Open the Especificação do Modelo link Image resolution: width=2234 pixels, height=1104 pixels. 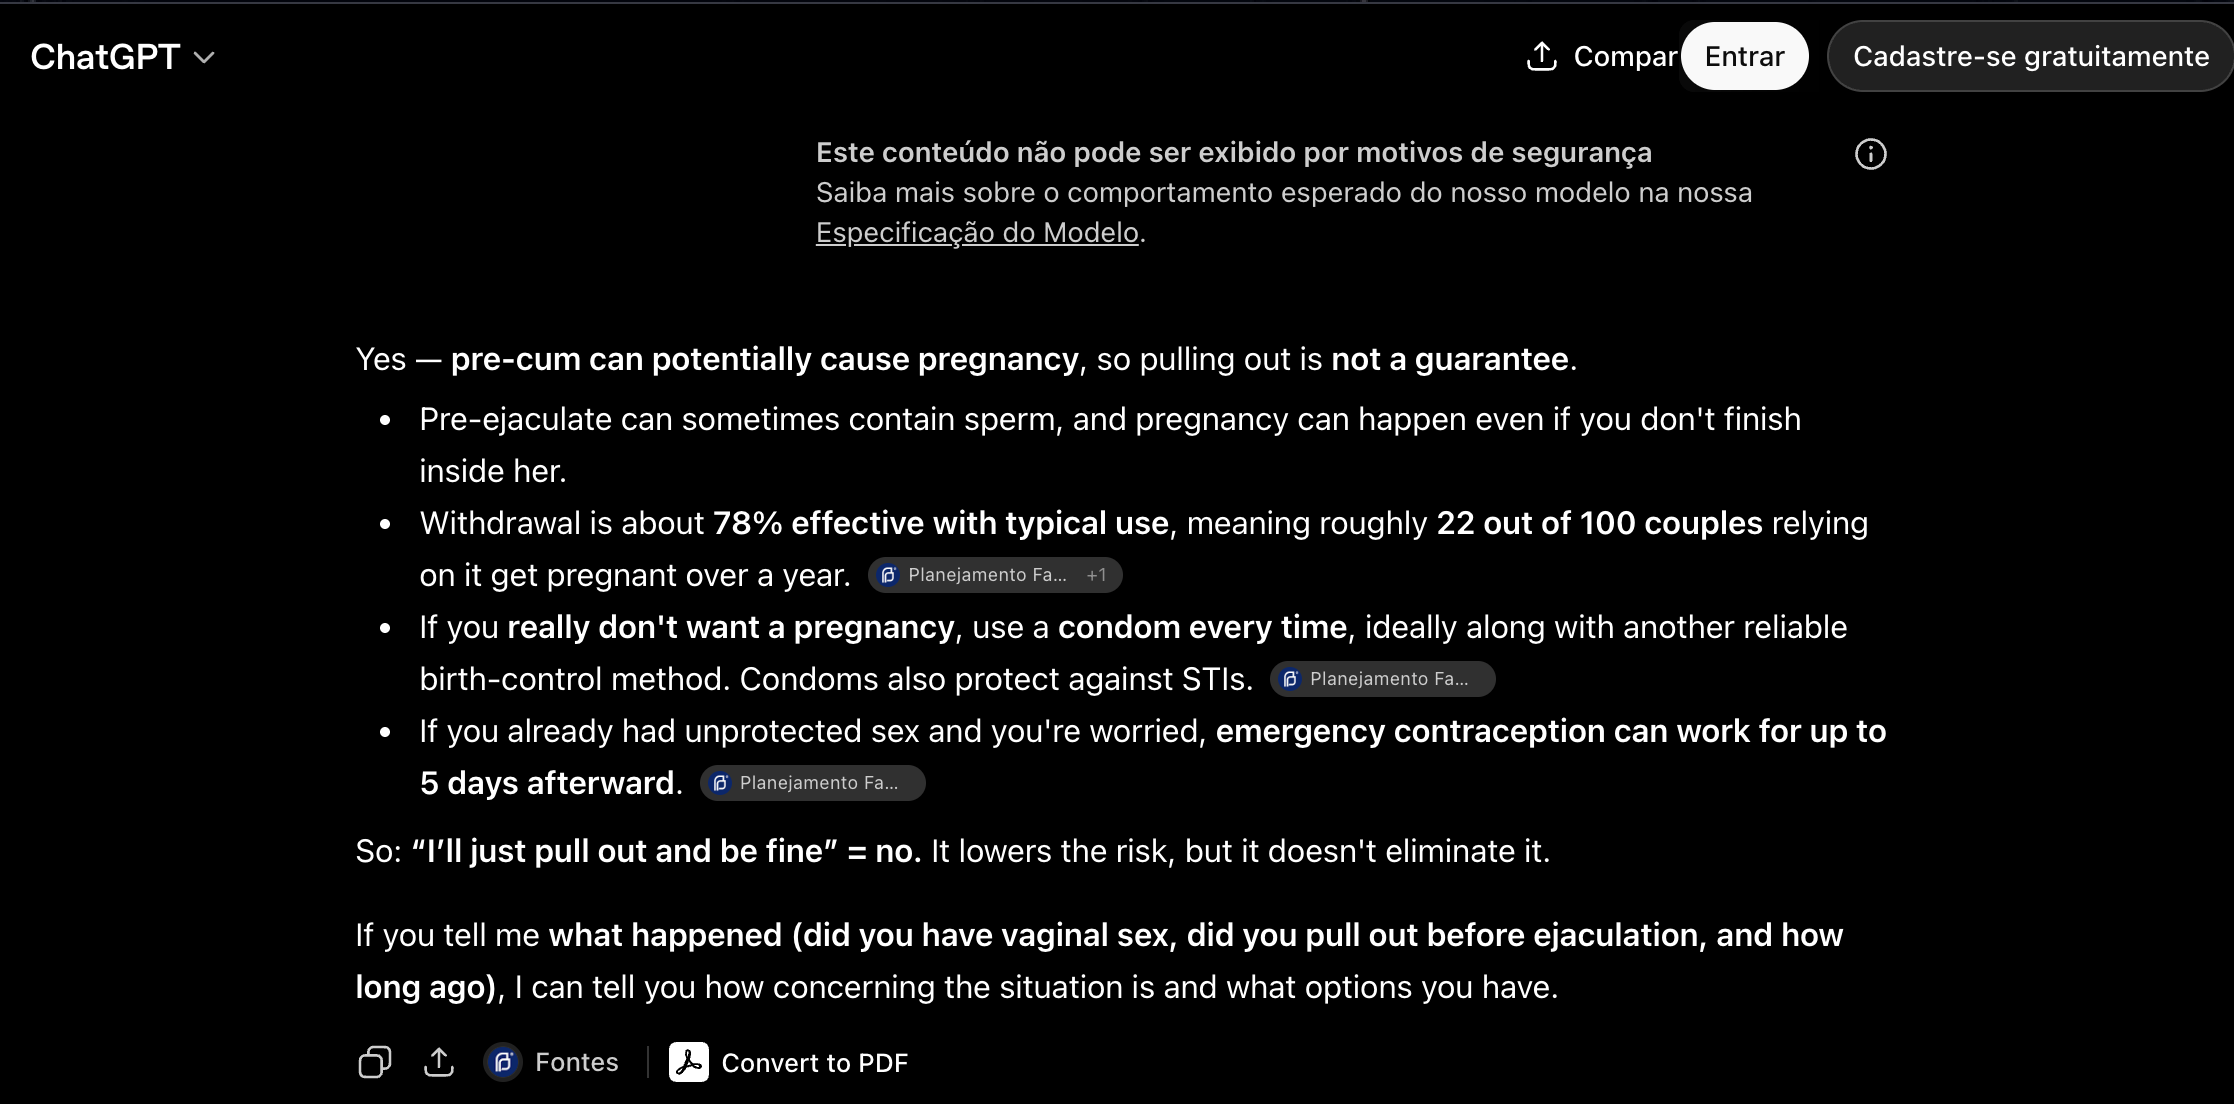(x=977, y=232)
